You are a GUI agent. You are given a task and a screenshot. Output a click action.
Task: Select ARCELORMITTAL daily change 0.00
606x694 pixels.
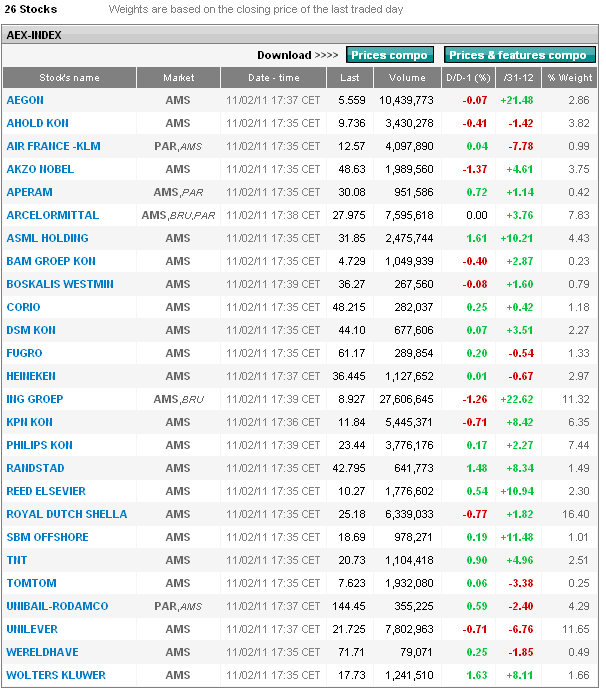477,216
